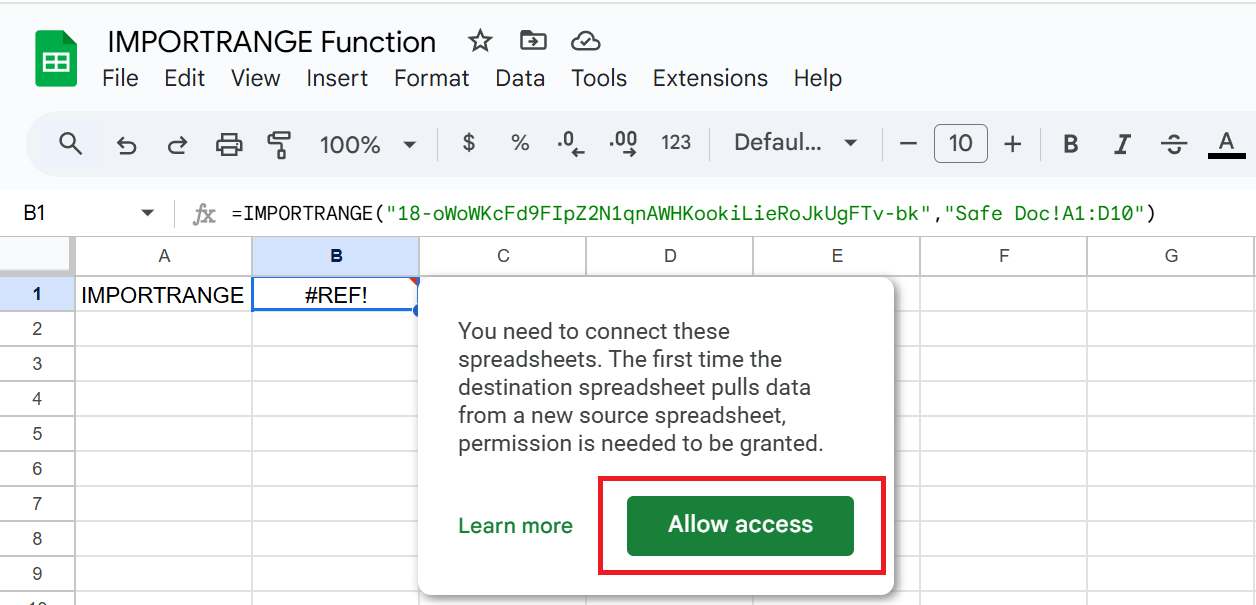Apply percent format icon
Viewport: 1256px width, 605px height.
coord(520,143)
